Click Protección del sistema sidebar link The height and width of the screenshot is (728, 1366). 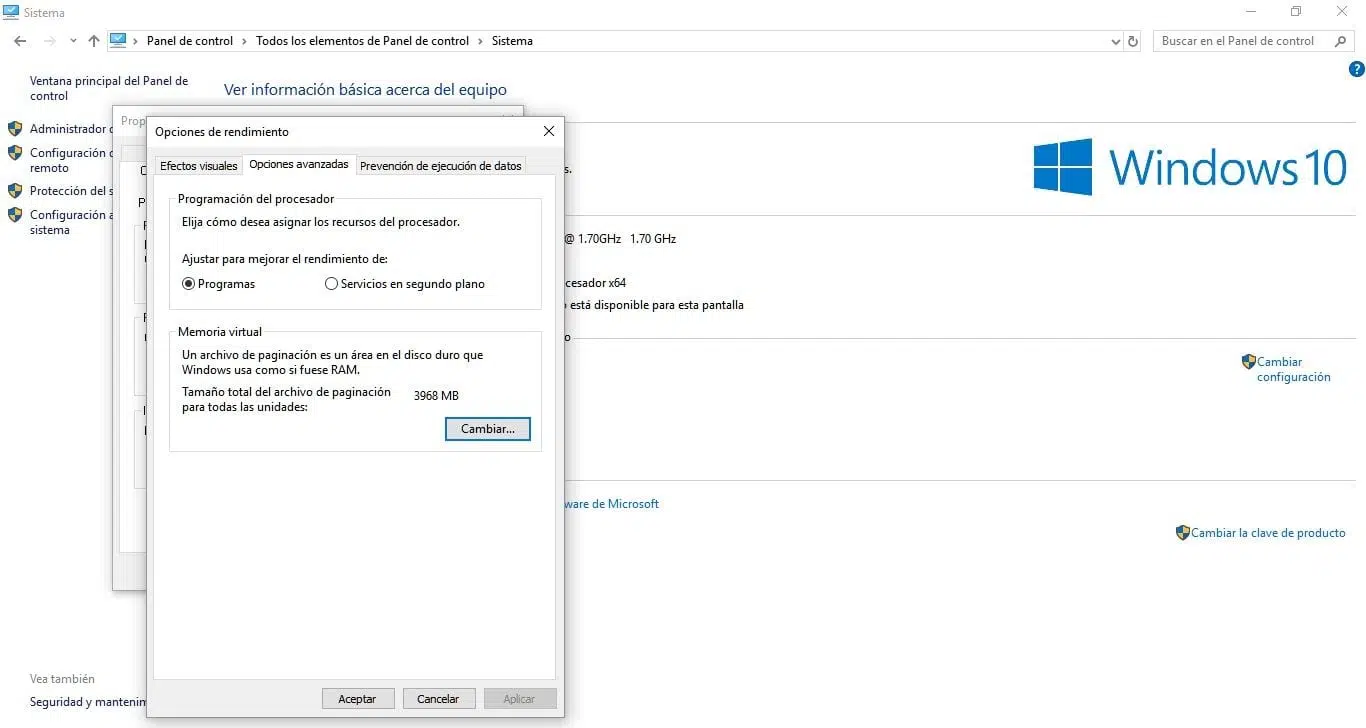click(71, 191)
